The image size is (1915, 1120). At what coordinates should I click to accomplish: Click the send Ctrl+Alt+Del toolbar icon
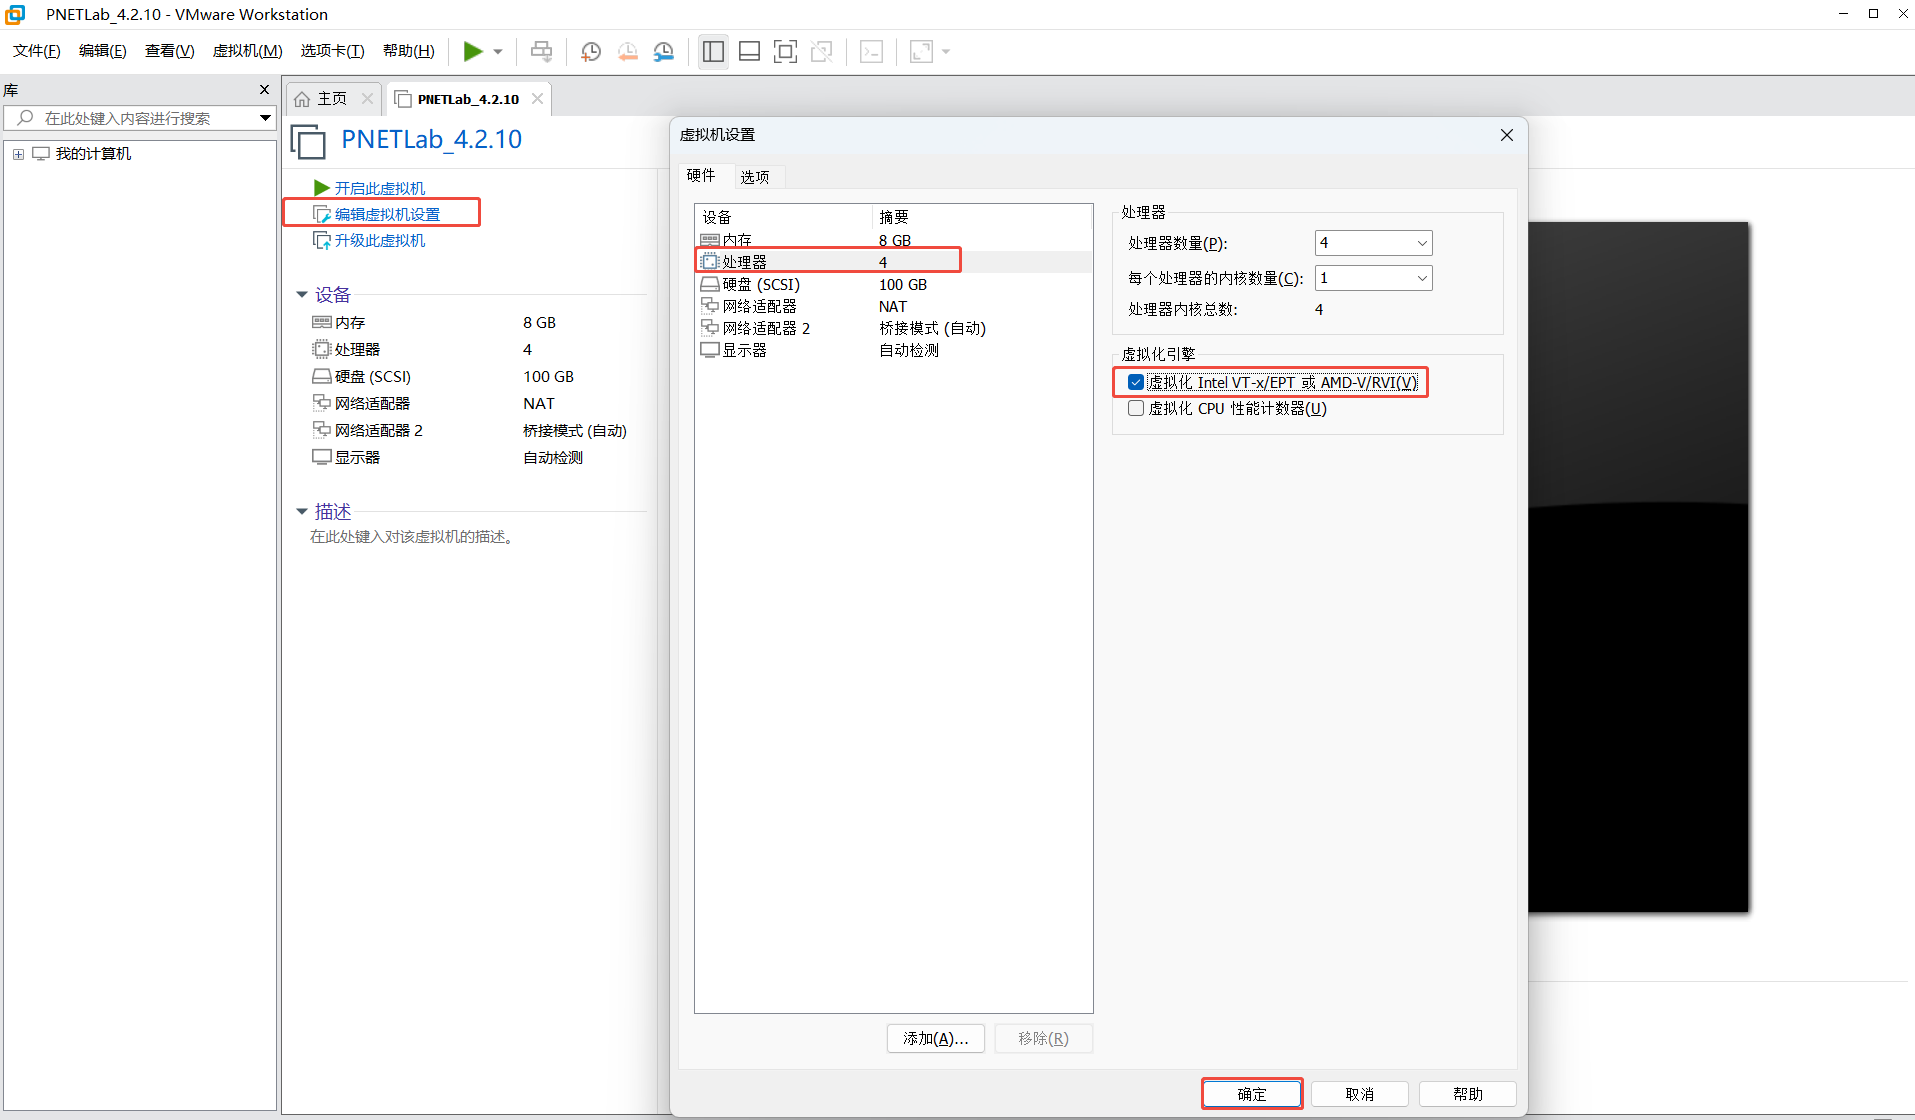541,51
